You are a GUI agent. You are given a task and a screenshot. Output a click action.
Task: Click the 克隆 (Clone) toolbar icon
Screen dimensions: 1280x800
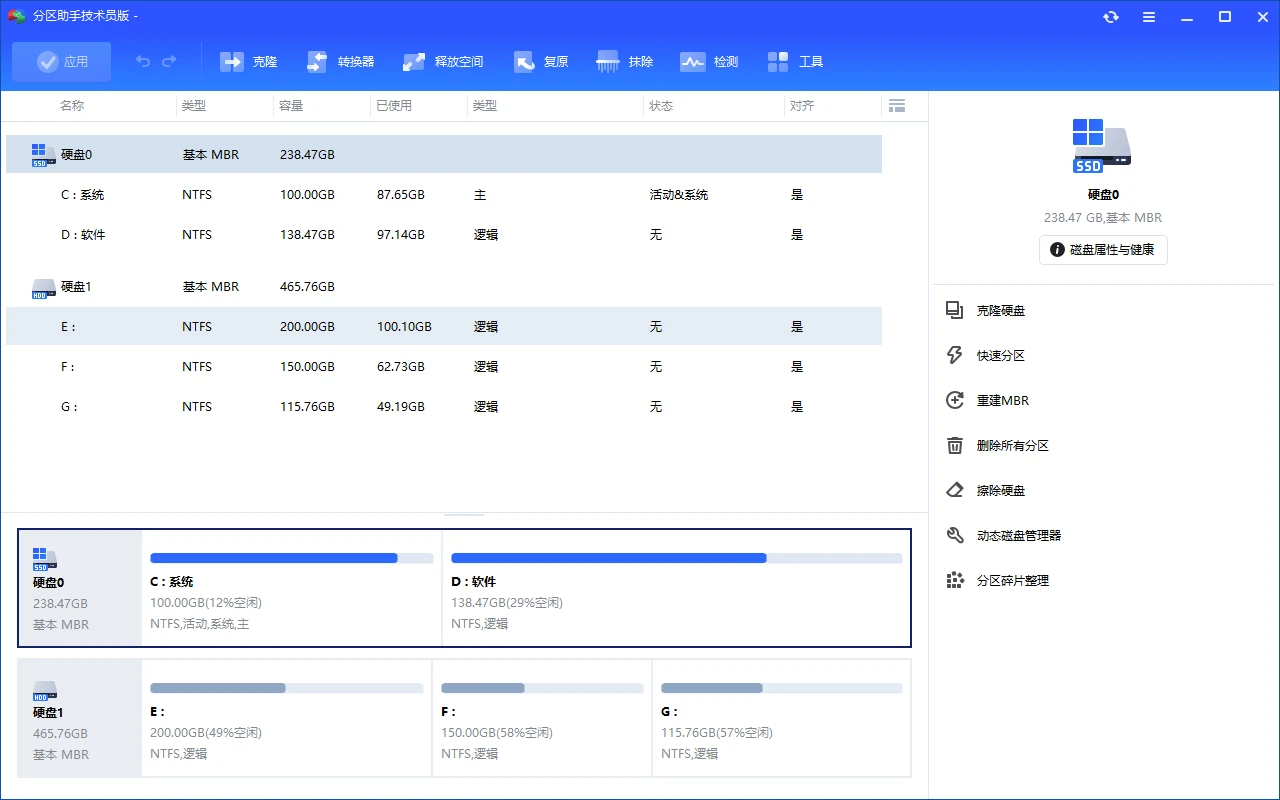pos(248,61)
